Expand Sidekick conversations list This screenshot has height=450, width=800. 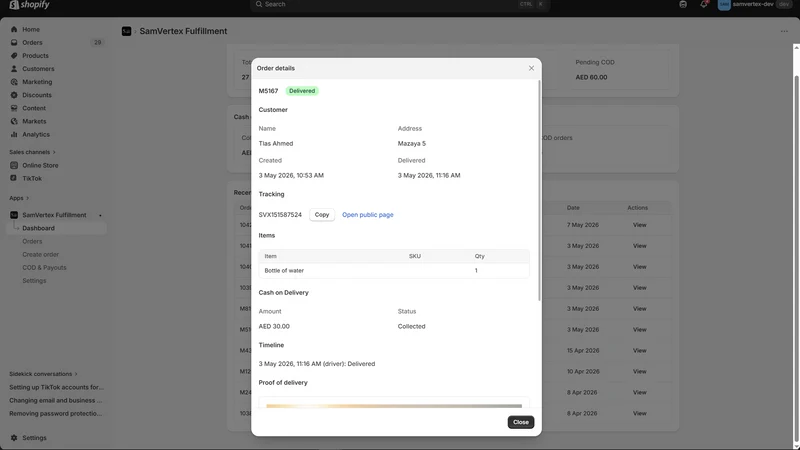(43, 374)
